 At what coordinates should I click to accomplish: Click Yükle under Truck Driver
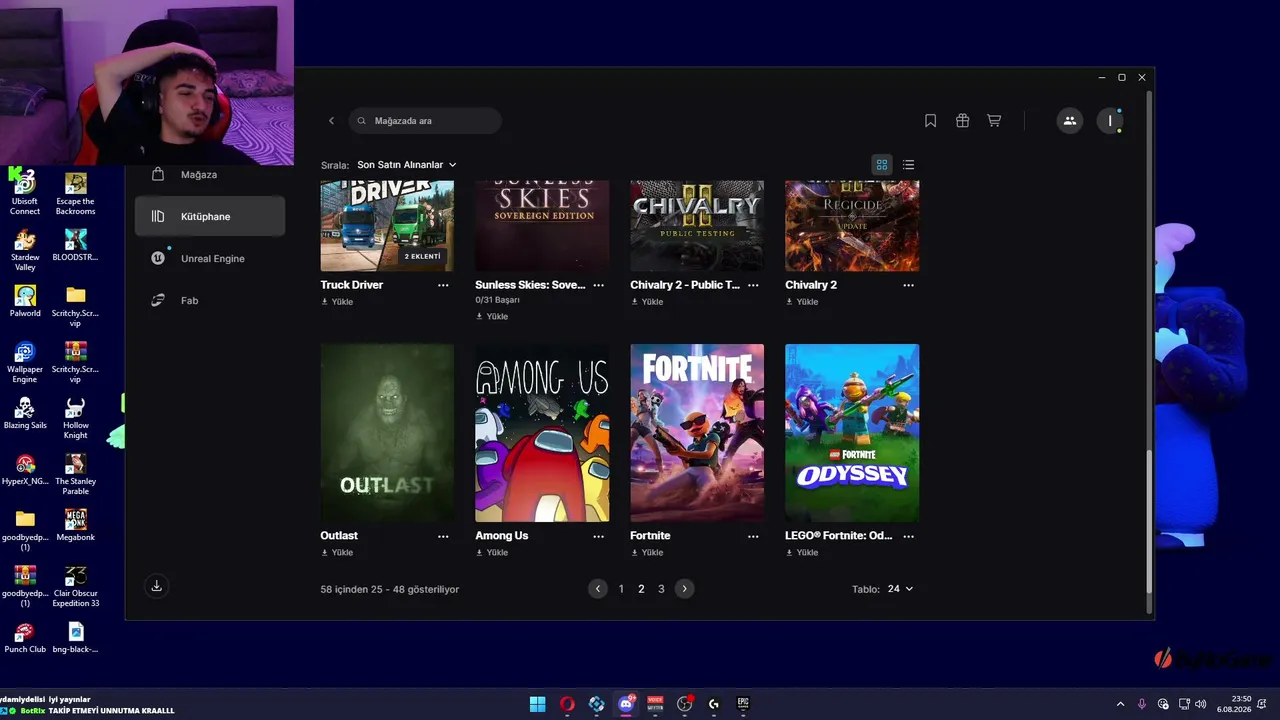click(x=337, y=302)
